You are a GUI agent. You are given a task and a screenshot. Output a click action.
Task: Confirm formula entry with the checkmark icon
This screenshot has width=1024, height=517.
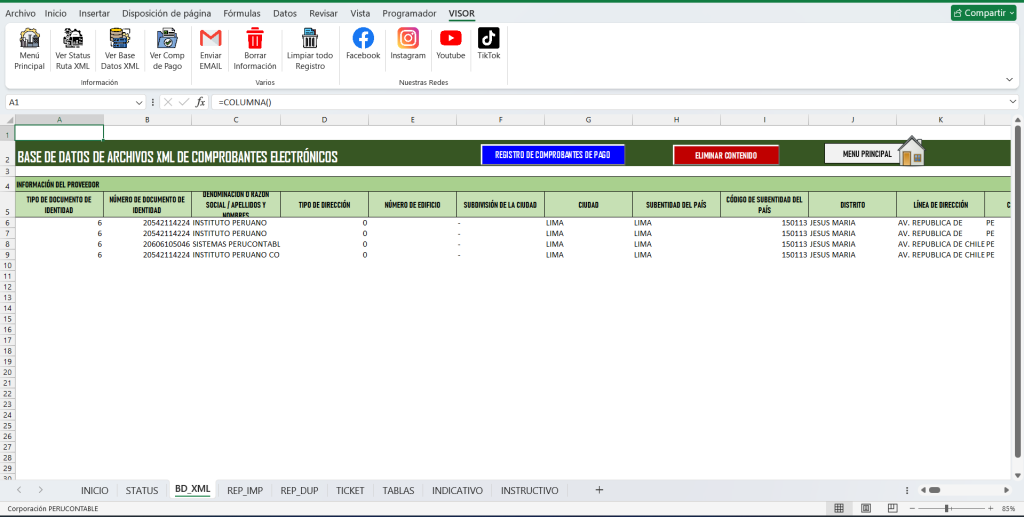184,102
